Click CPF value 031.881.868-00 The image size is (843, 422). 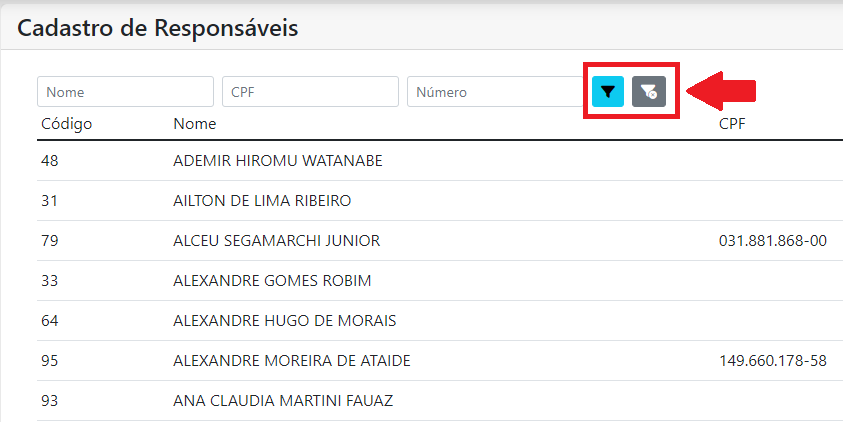tap(773, 241)
